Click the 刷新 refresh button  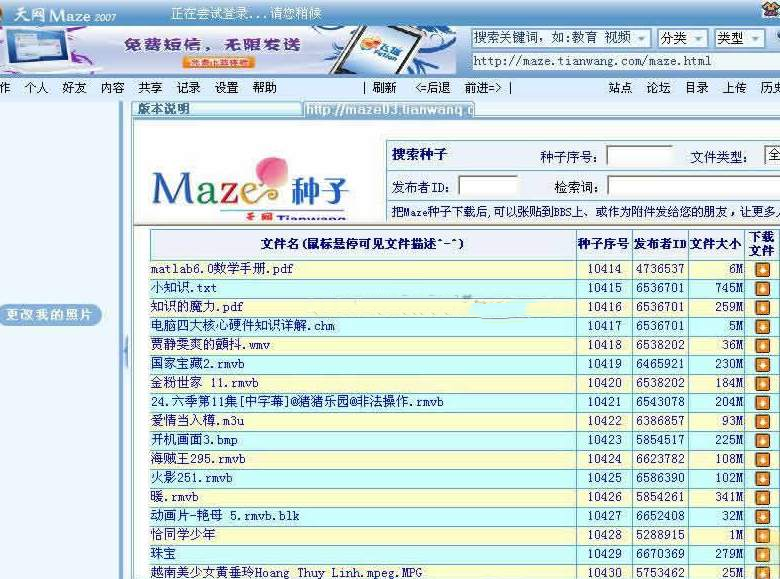[x=385, y=88]
